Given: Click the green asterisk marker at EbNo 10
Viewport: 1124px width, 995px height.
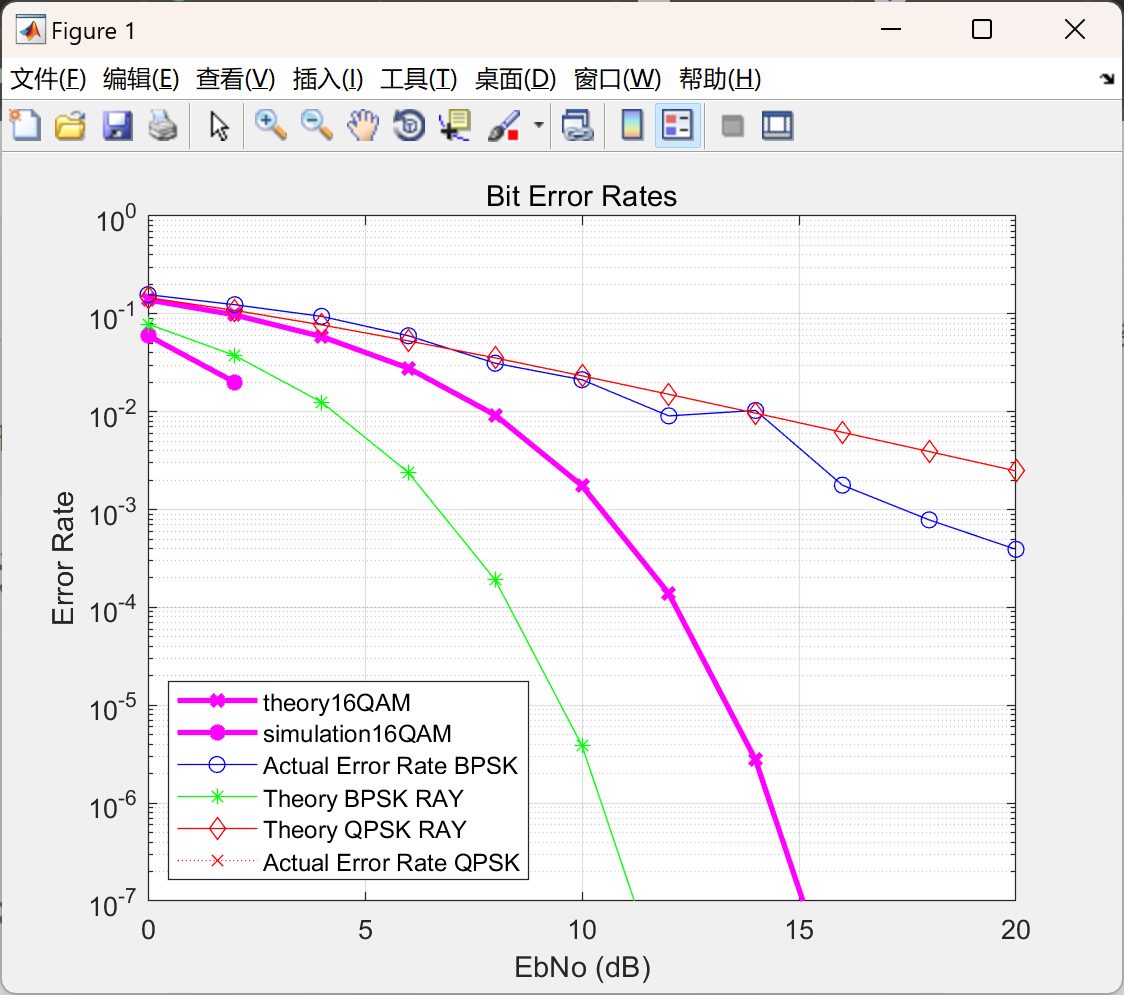Looking at the screenshot, I should pyautogui.click(x=582, y=746).
